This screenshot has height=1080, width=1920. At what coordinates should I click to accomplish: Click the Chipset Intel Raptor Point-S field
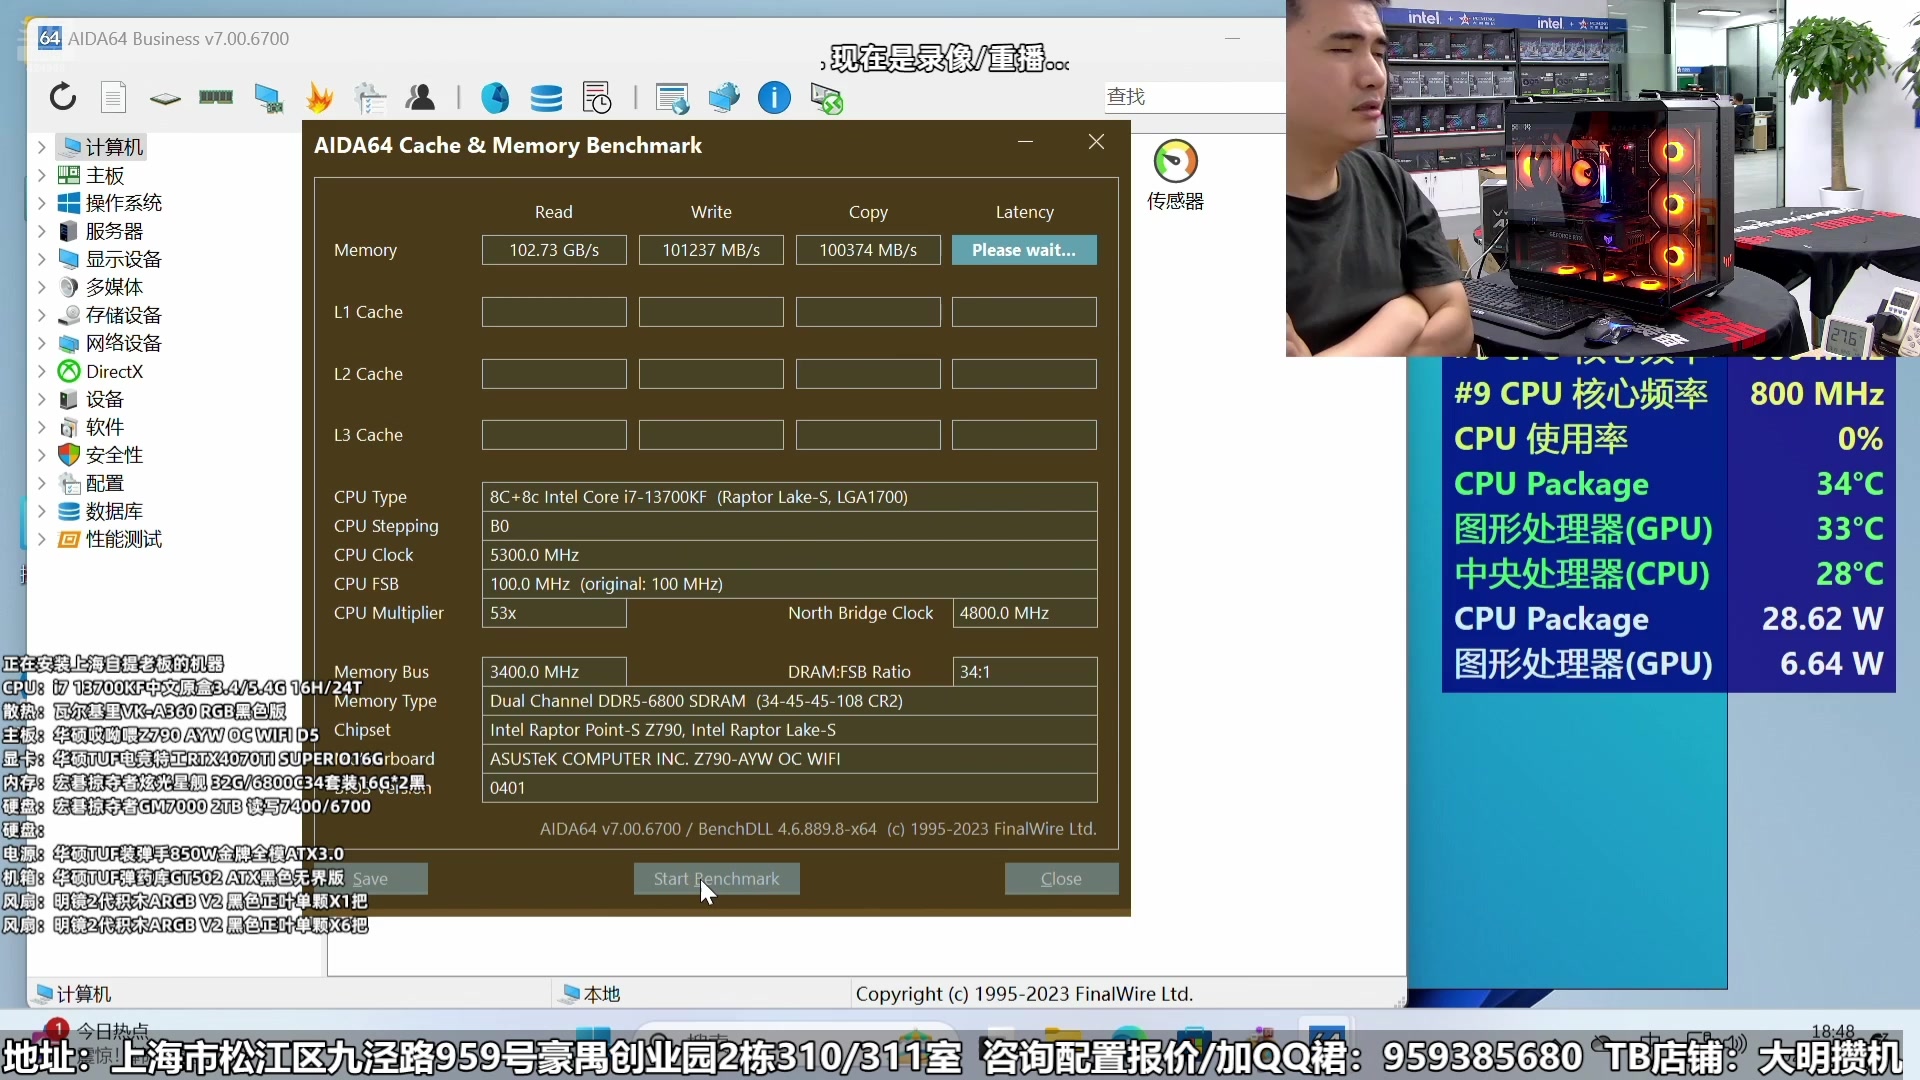tap(789, 730)
